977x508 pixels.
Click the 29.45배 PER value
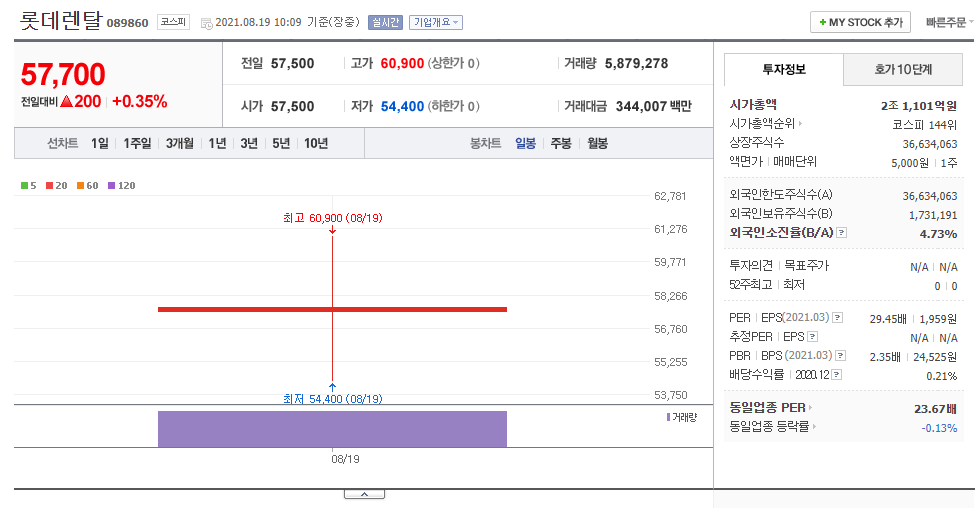coord(888,319)
